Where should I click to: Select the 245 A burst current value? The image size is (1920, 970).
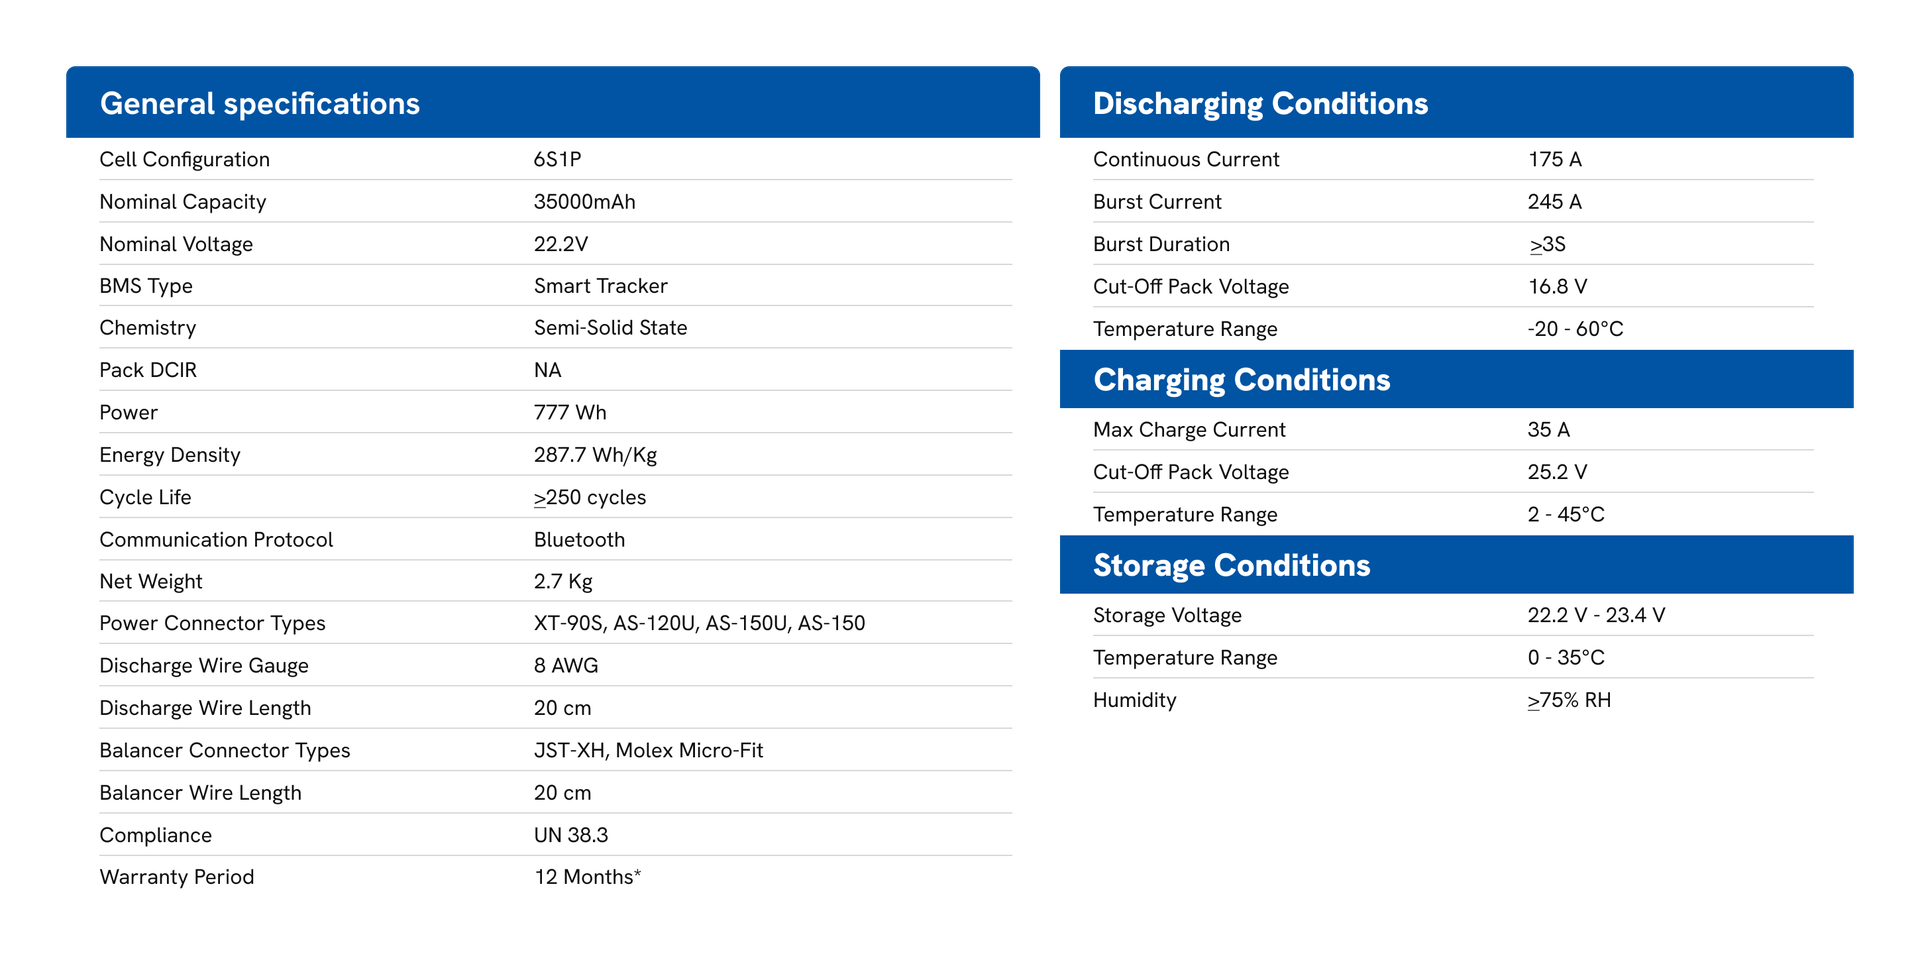point(1554,202)
